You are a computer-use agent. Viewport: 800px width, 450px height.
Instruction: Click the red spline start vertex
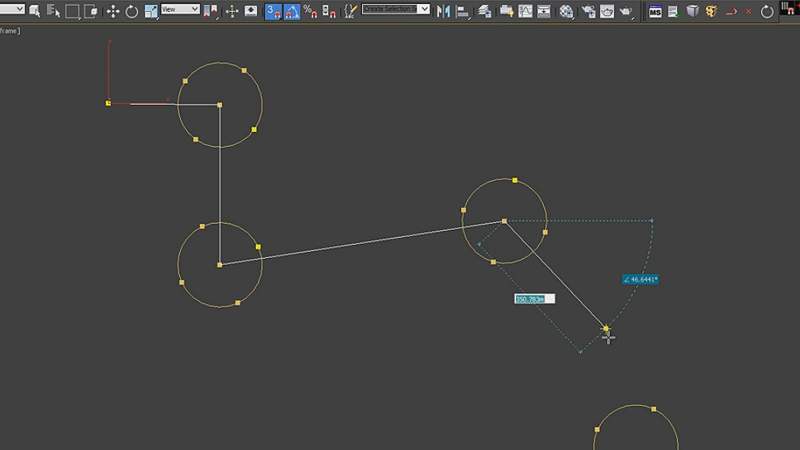click(x=108, y=102)
